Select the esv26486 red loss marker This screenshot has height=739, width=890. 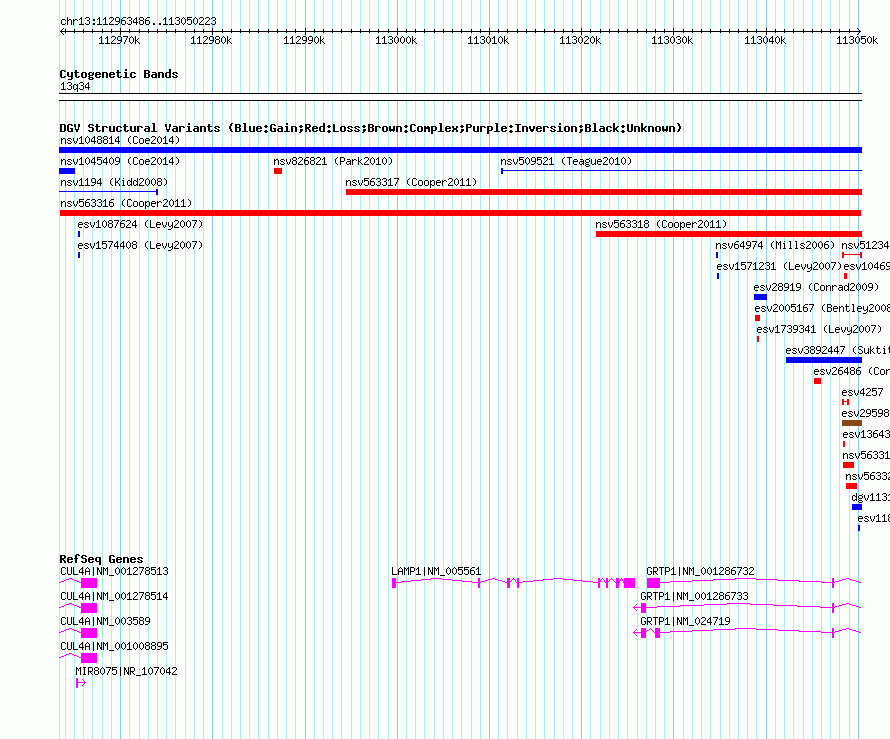tap(817, 381)
